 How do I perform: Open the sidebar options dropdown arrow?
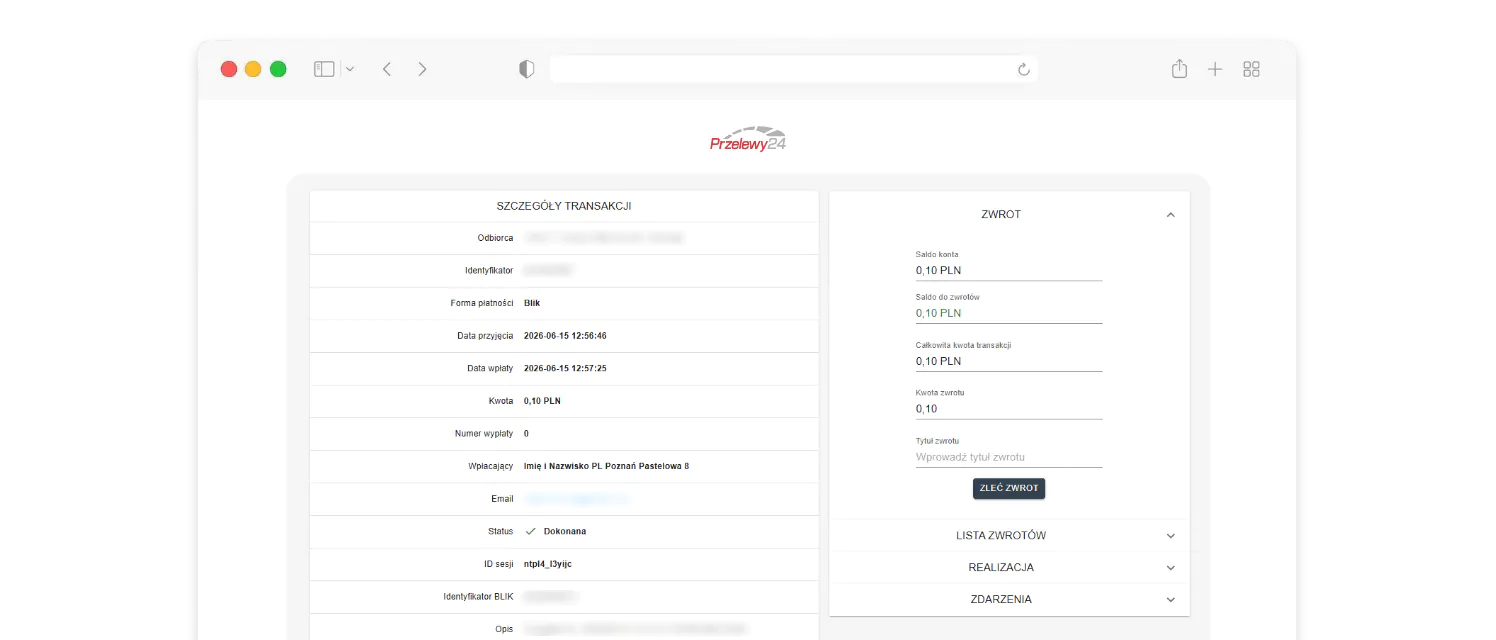pyautogui.click(x=349, y=69)
